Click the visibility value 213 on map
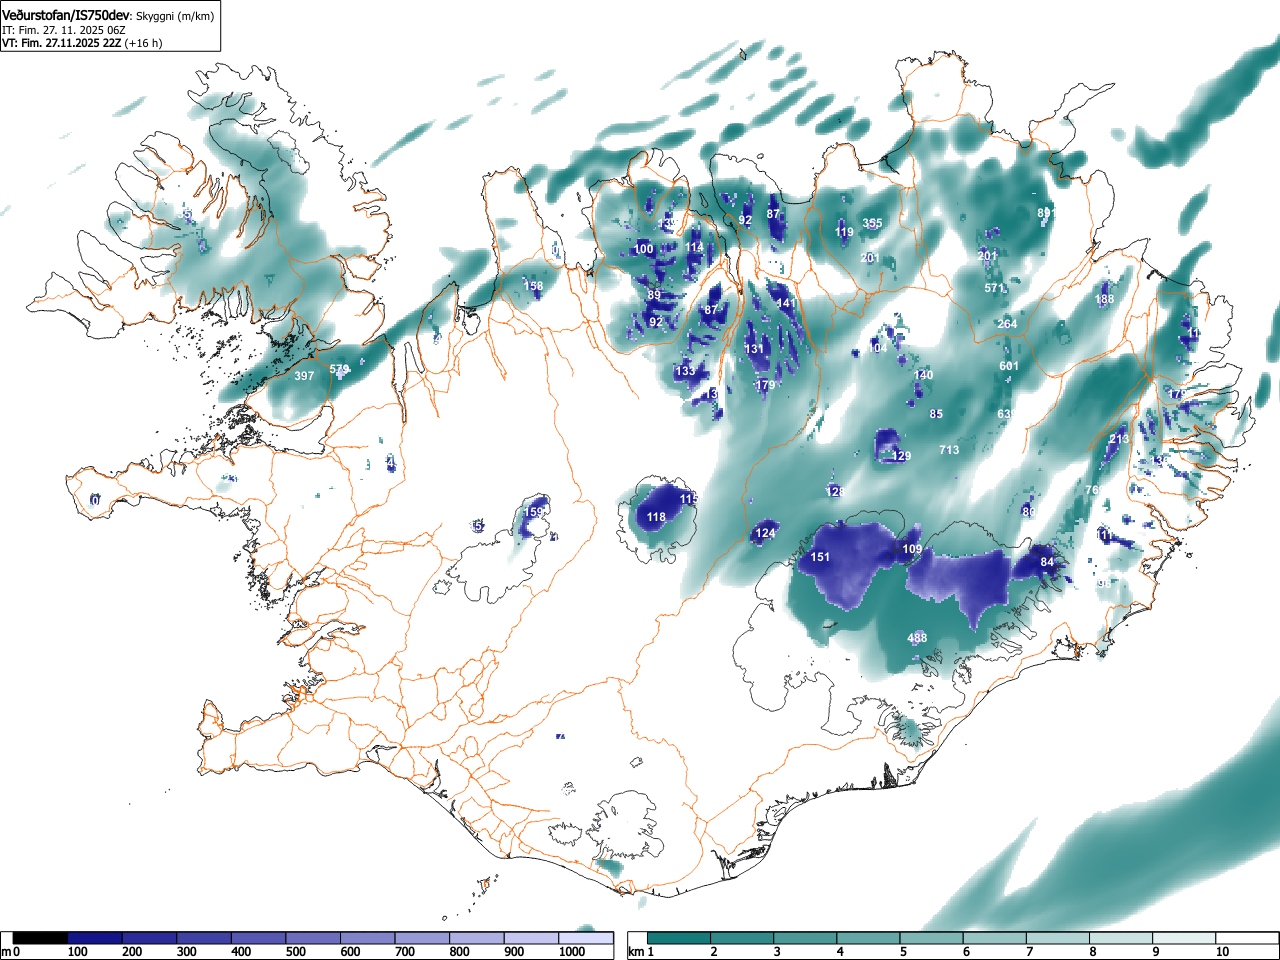Screen dimensions: 1280x960 [x=1119, y=439]
